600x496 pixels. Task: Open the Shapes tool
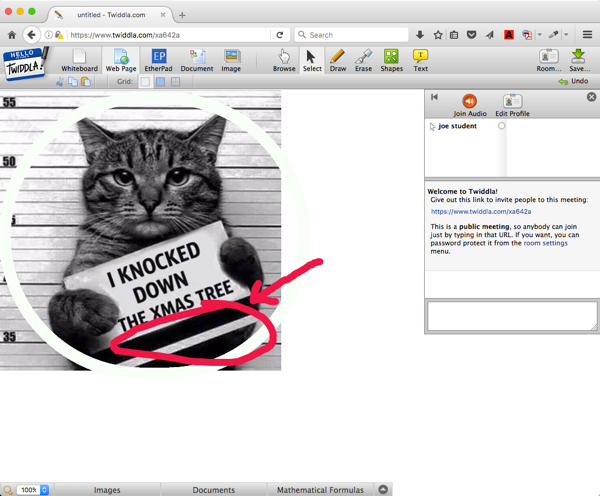tap(391, 59)
